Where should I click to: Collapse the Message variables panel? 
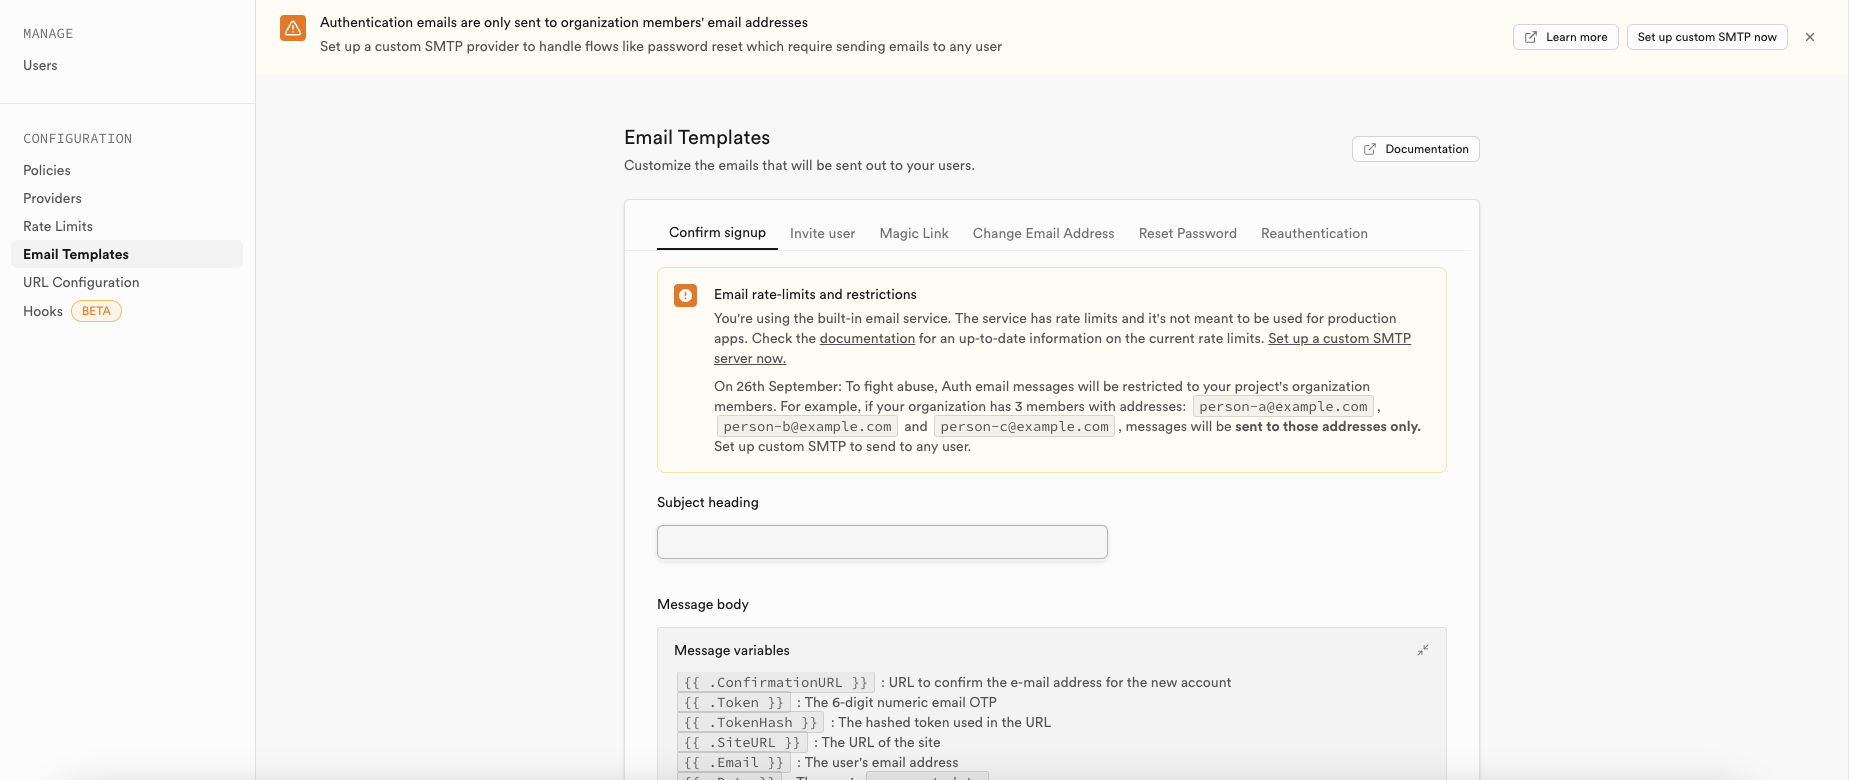(x=1423, y=650)
